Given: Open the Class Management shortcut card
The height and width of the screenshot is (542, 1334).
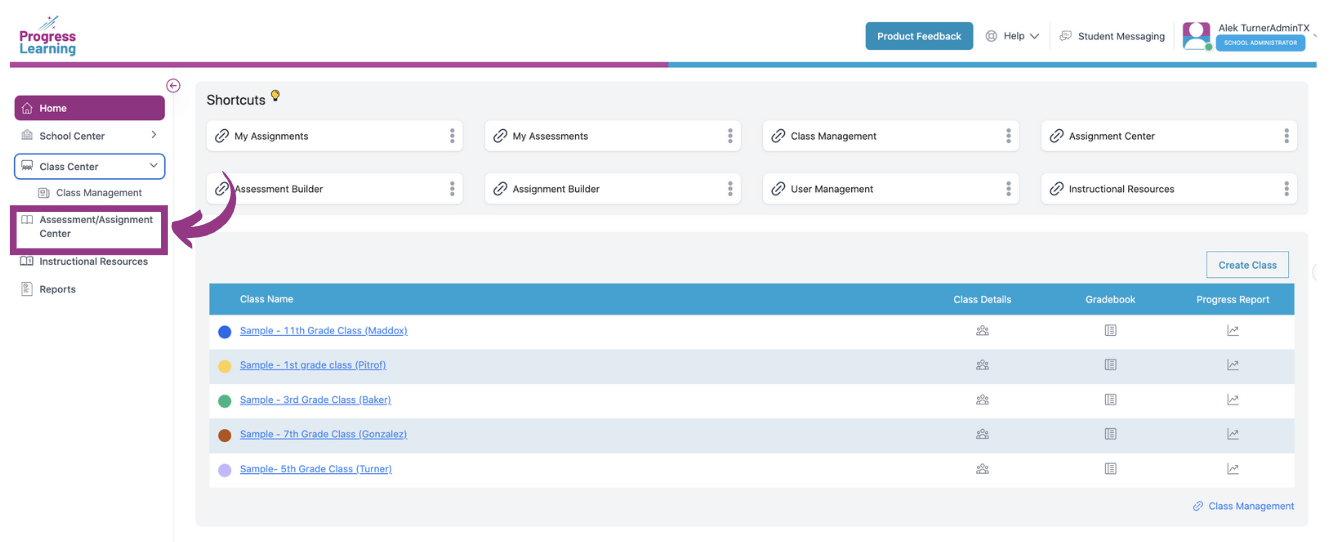Looking at the screenshot, I should (891, 136).
